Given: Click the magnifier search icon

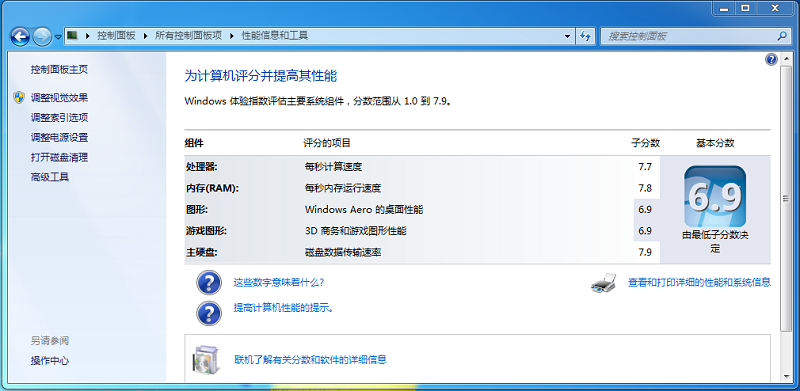Looking at the screenshot, I should (x=782, y=36).
